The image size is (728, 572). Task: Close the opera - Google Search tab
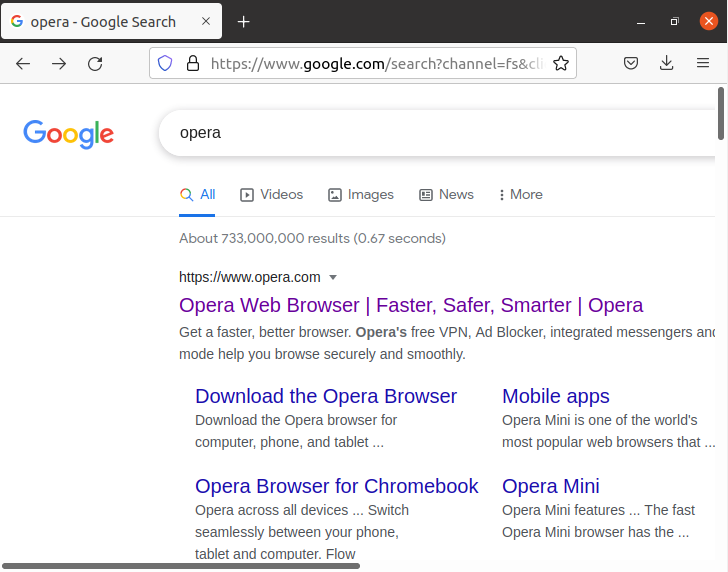[206, 21]
